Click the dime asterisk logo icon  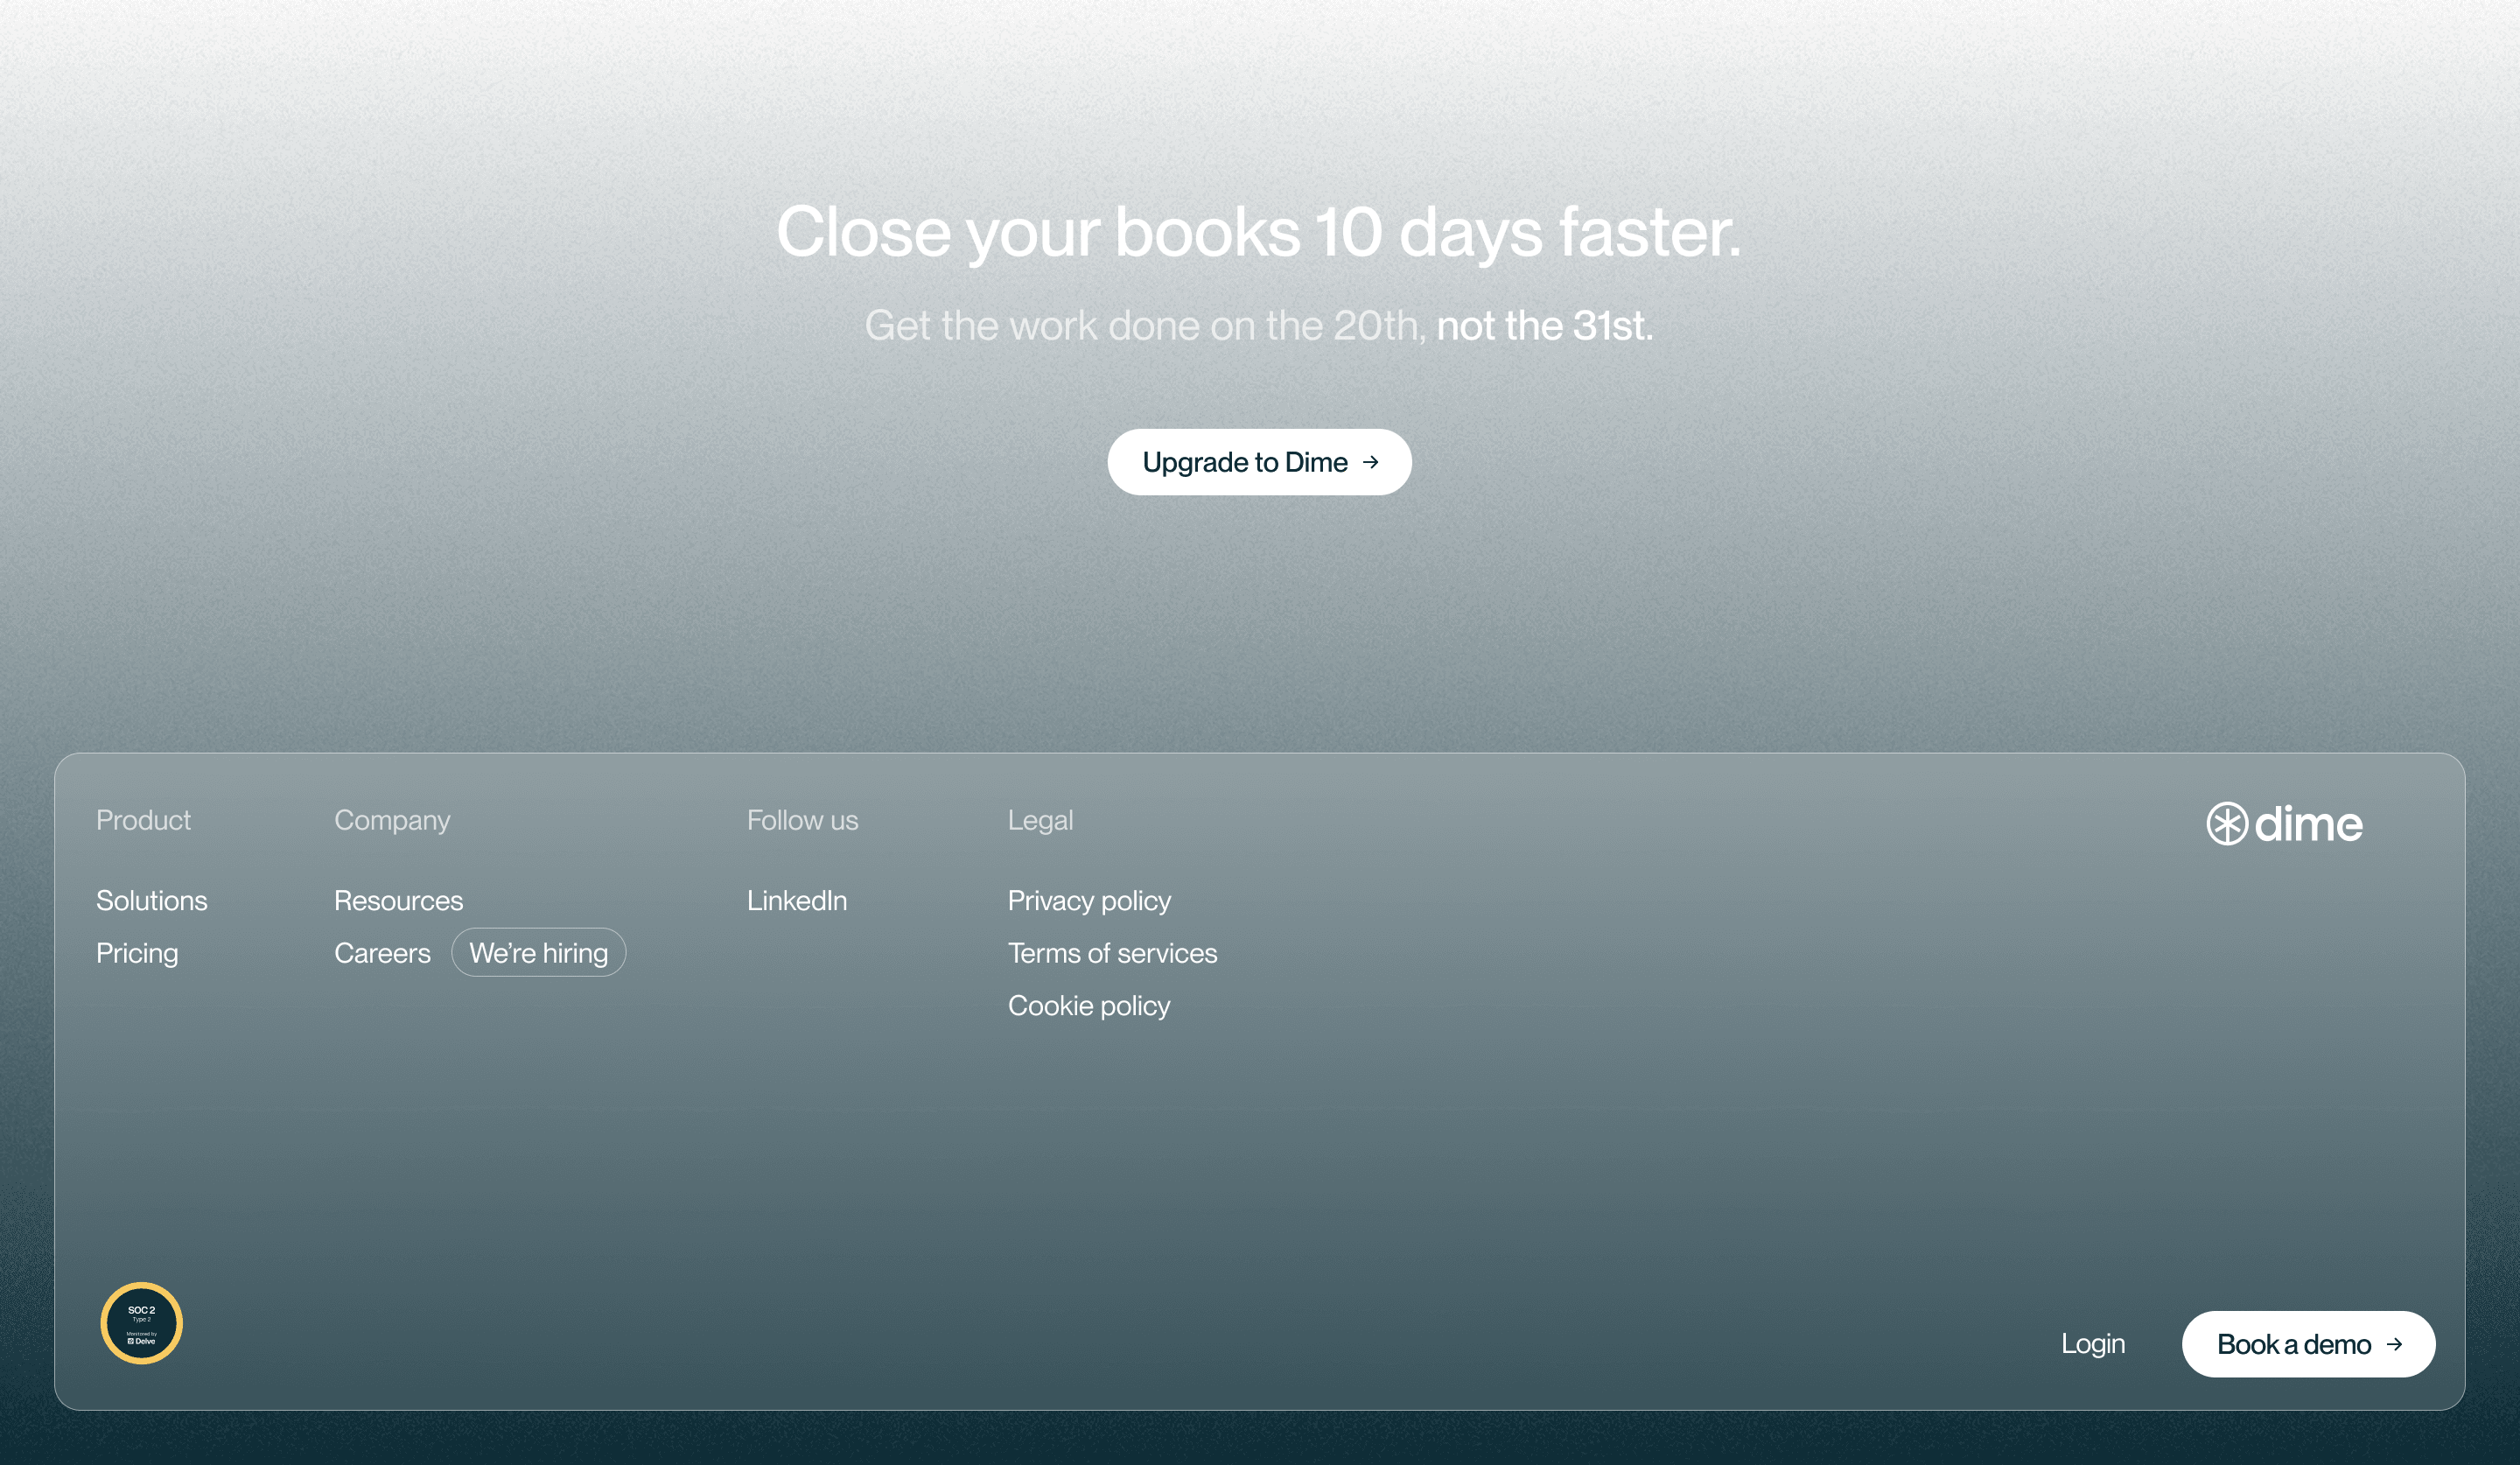pos(2226,824)
